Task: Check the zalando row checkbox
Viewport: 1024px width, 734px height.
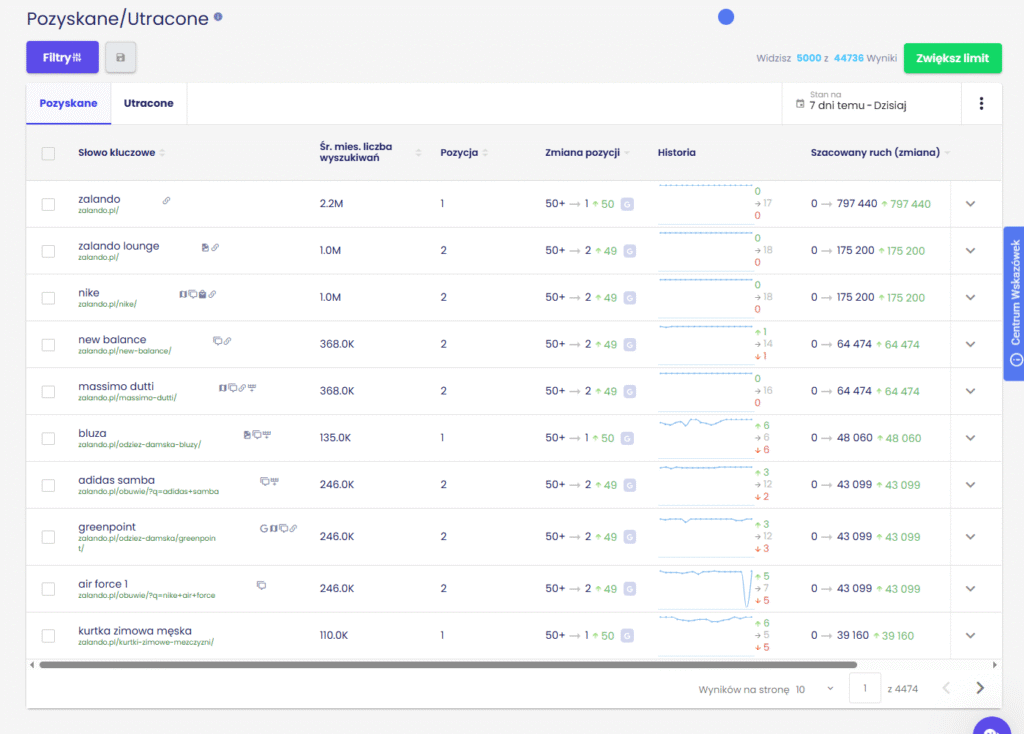Action: pyautogui.click(x=48, y=204)
